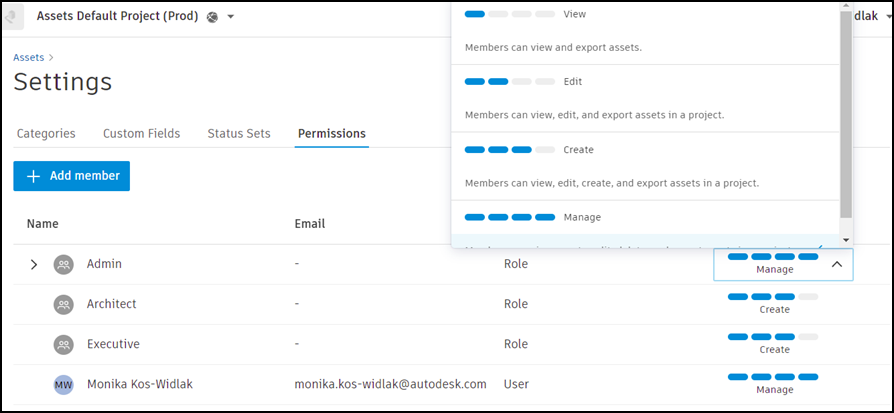Open the Custom Fields tab
Screen dimensions: 894x413
(x=141, y=133)
